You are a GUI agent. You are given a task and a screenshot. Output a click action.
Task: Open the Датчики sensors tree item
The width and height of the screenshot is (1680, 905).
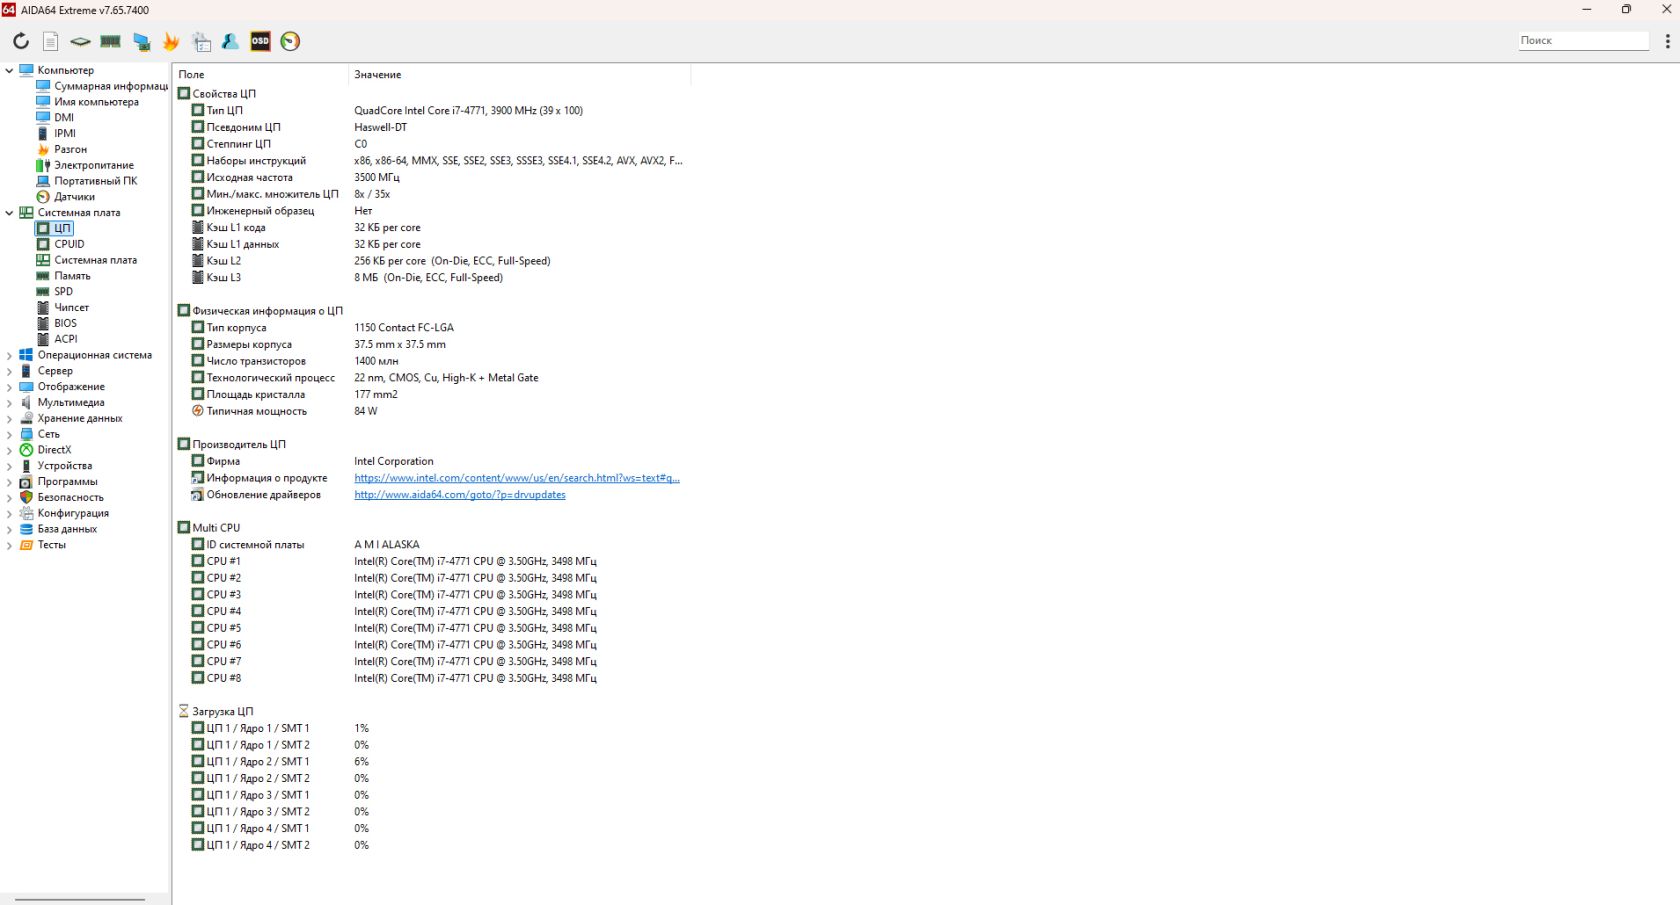(x=74, y=197)
